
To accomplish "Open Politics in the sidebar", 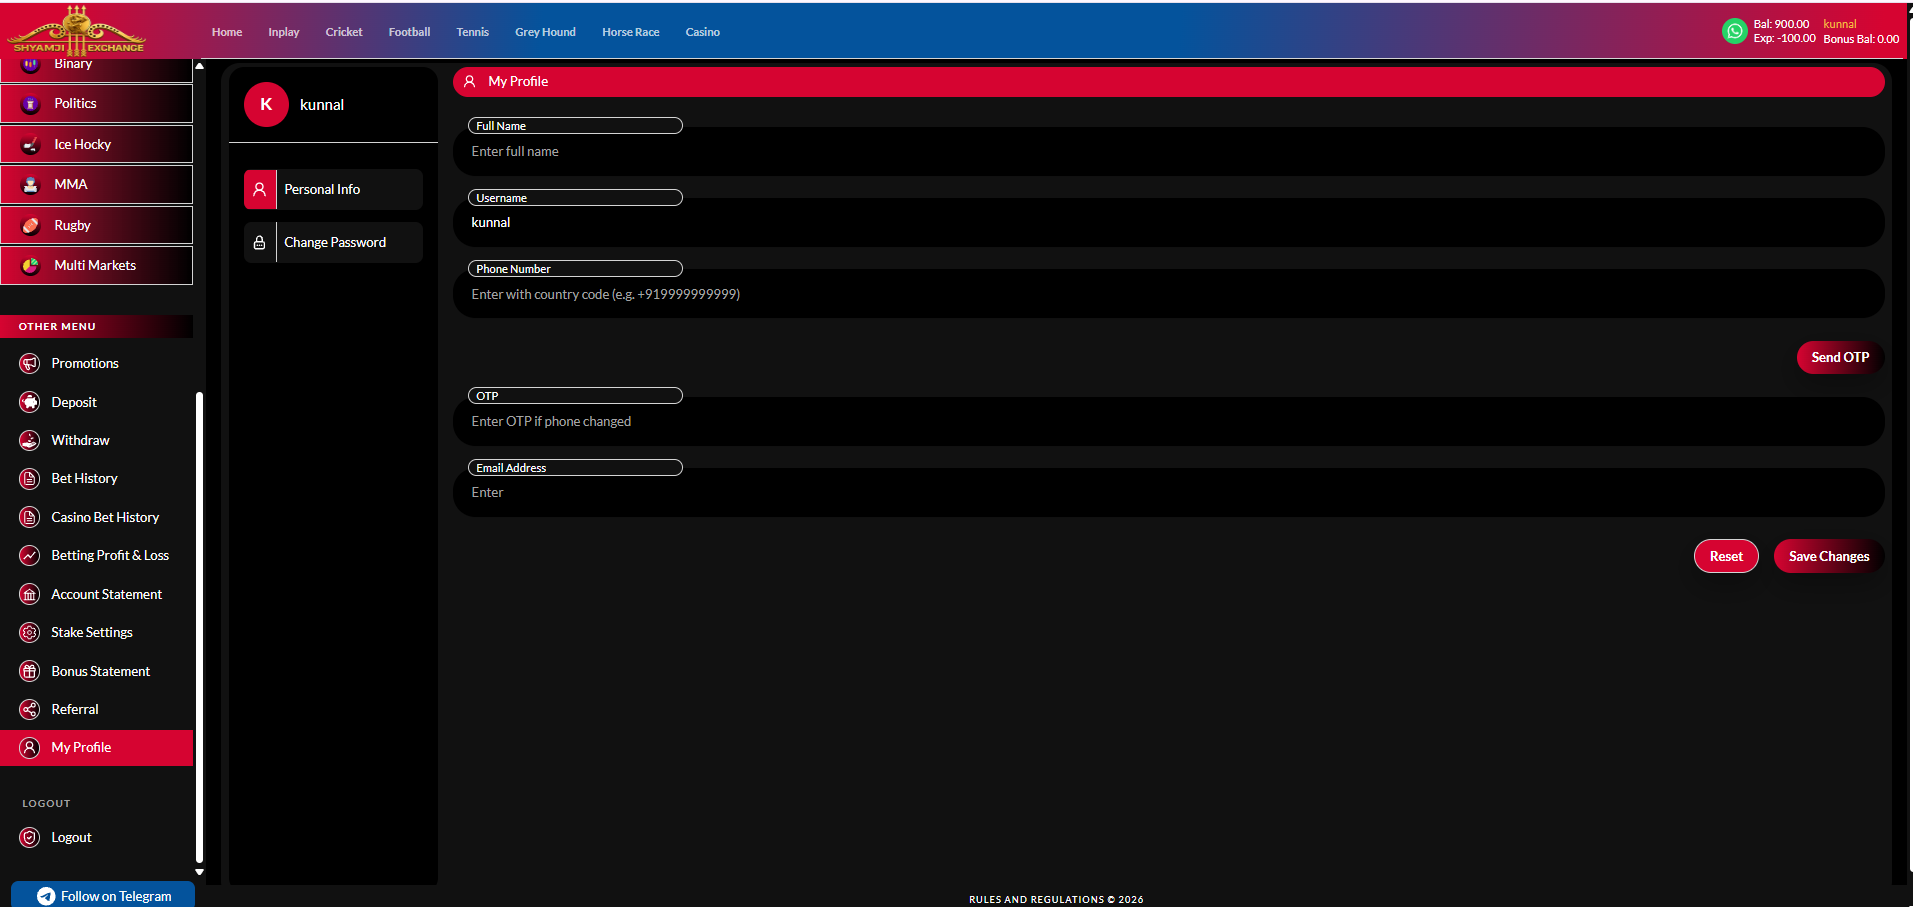I will point(97,104).
